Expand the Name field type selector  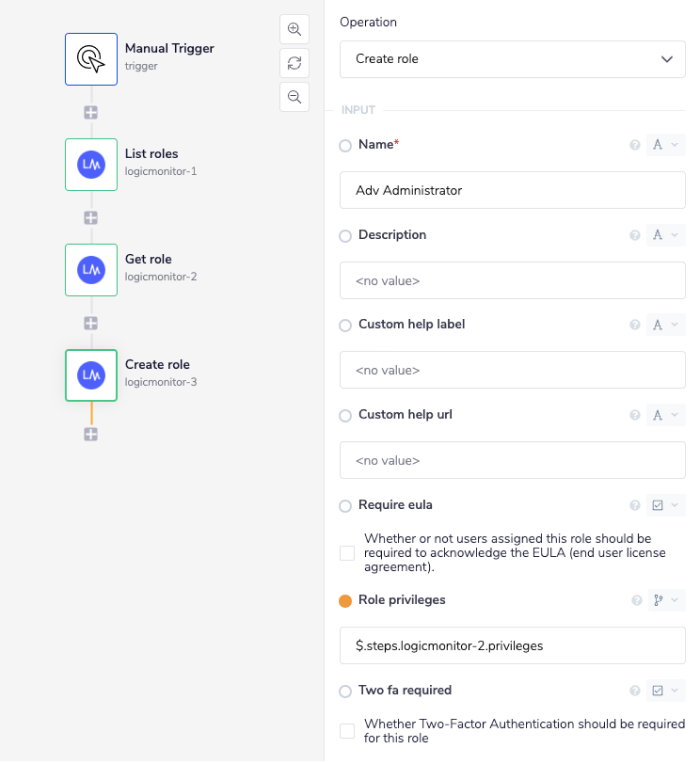[665, 145]
